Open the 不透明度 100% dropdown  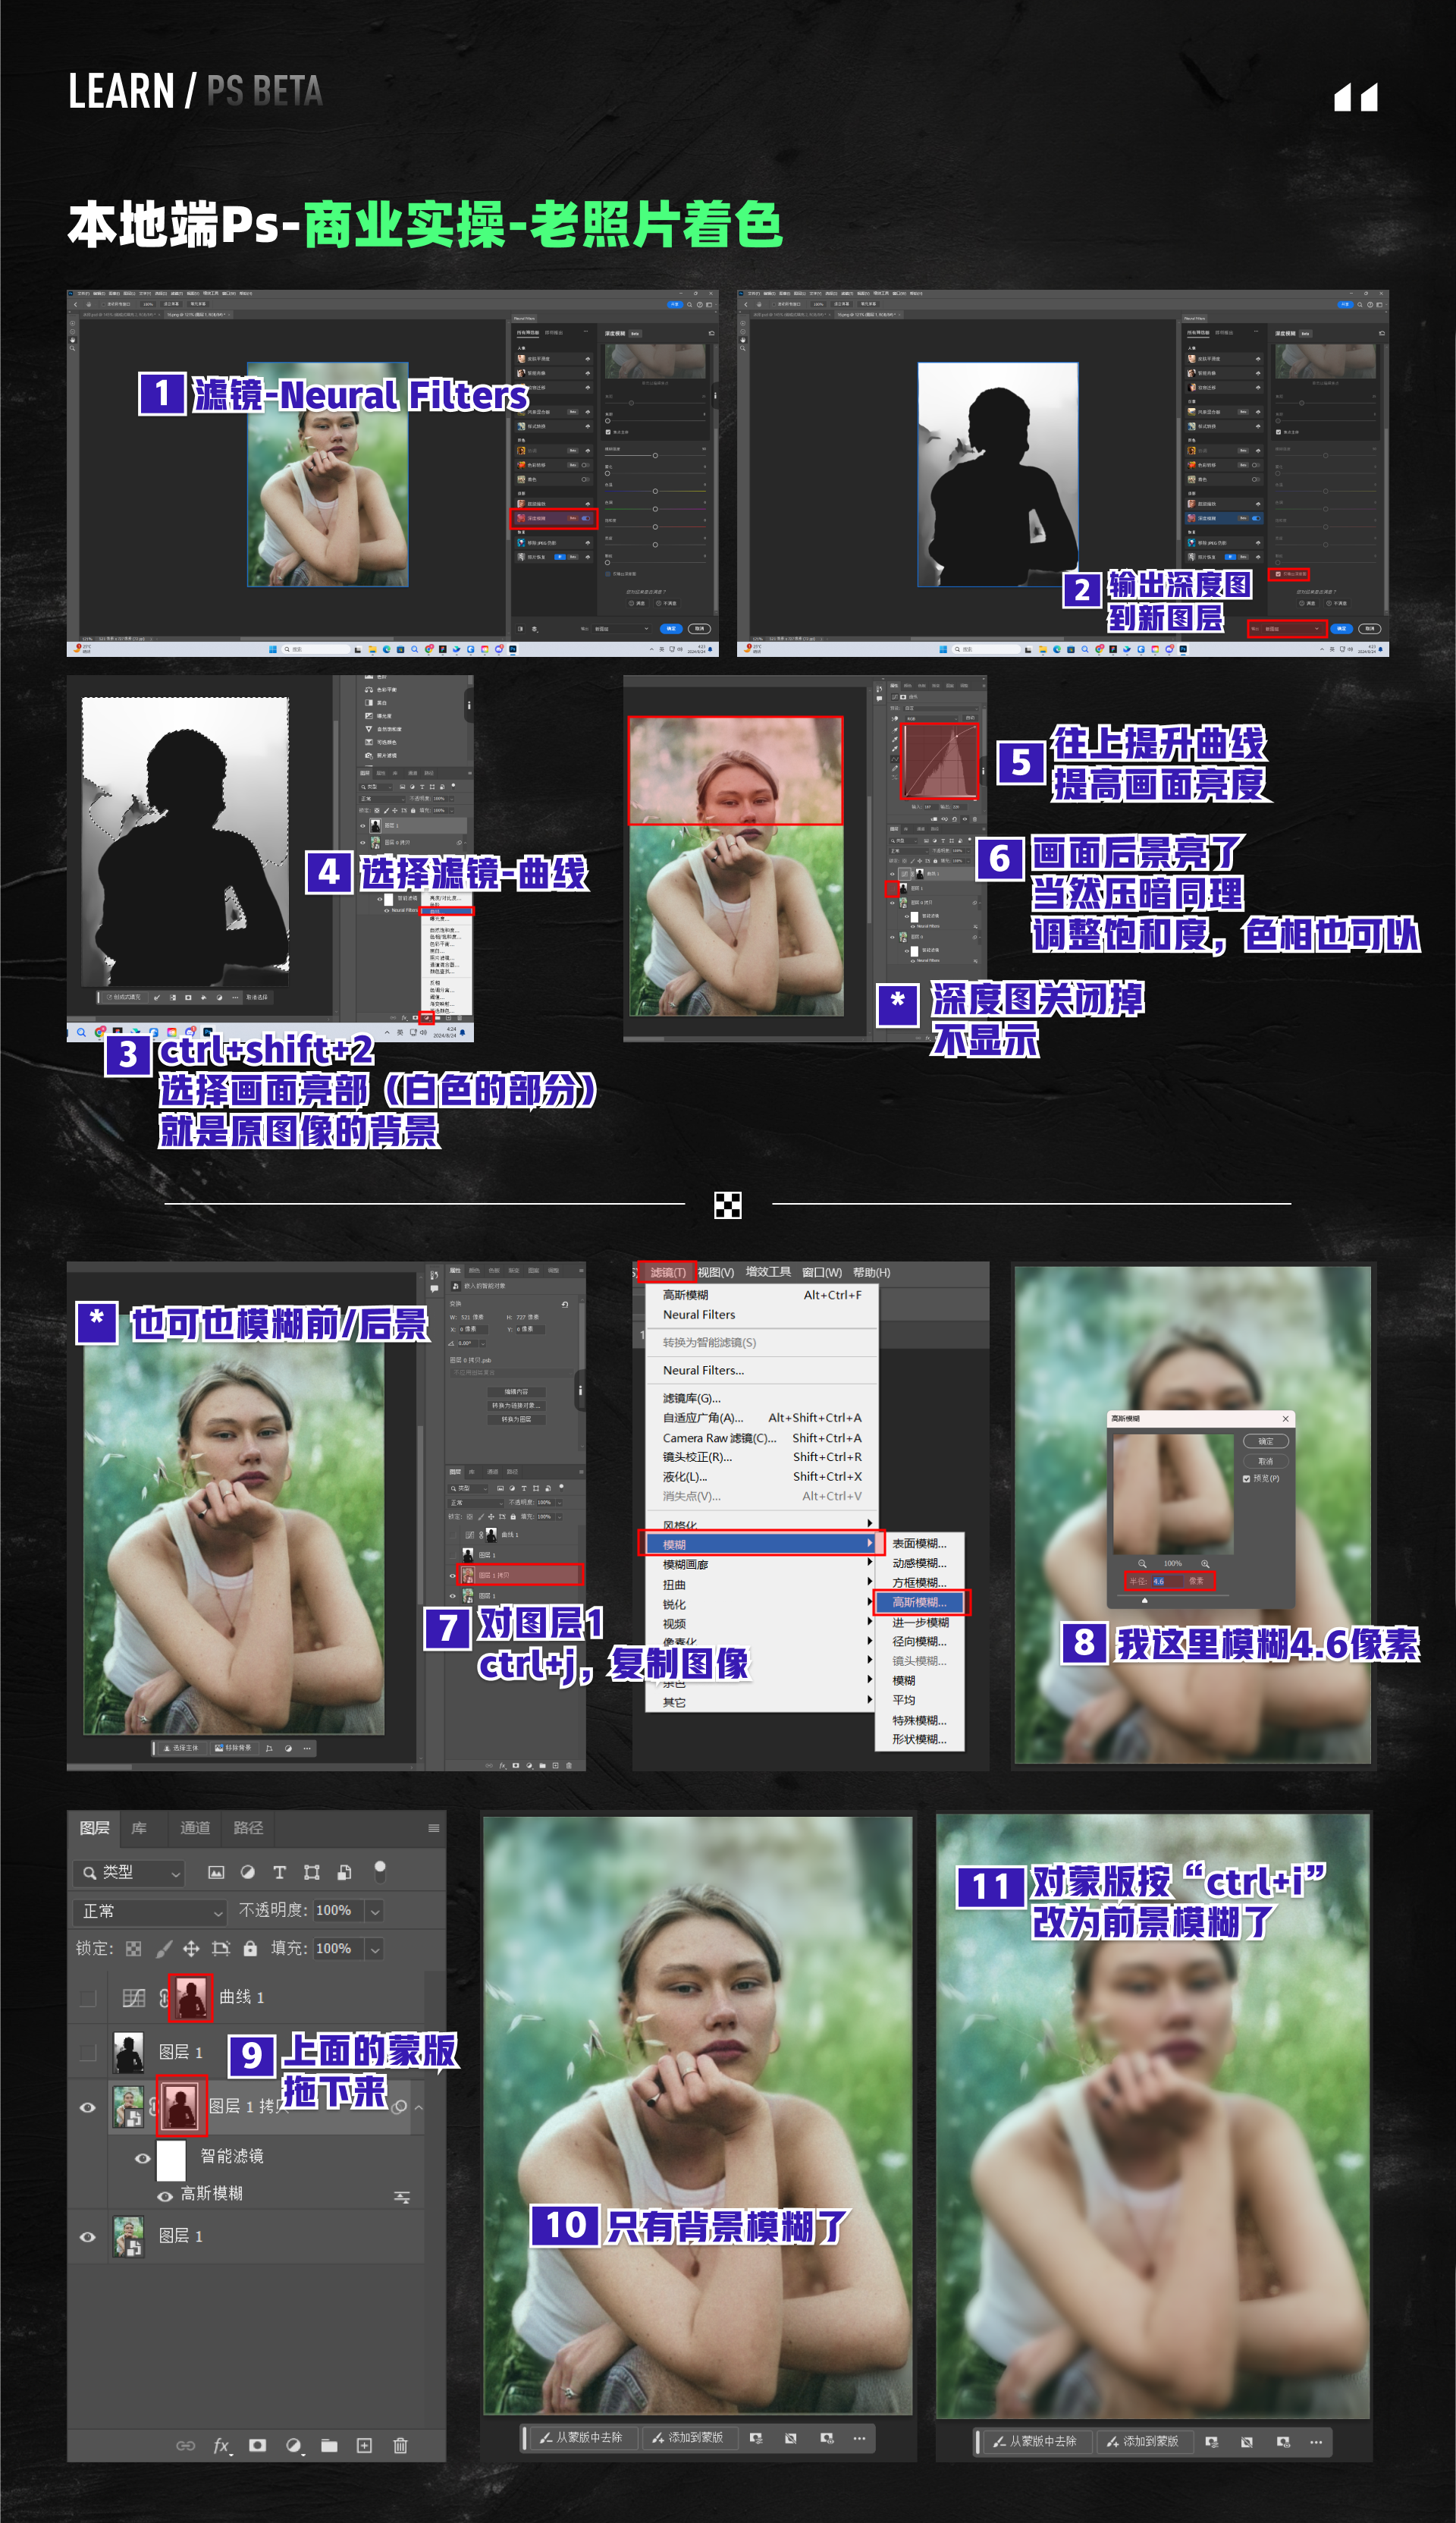[375, 1913]
